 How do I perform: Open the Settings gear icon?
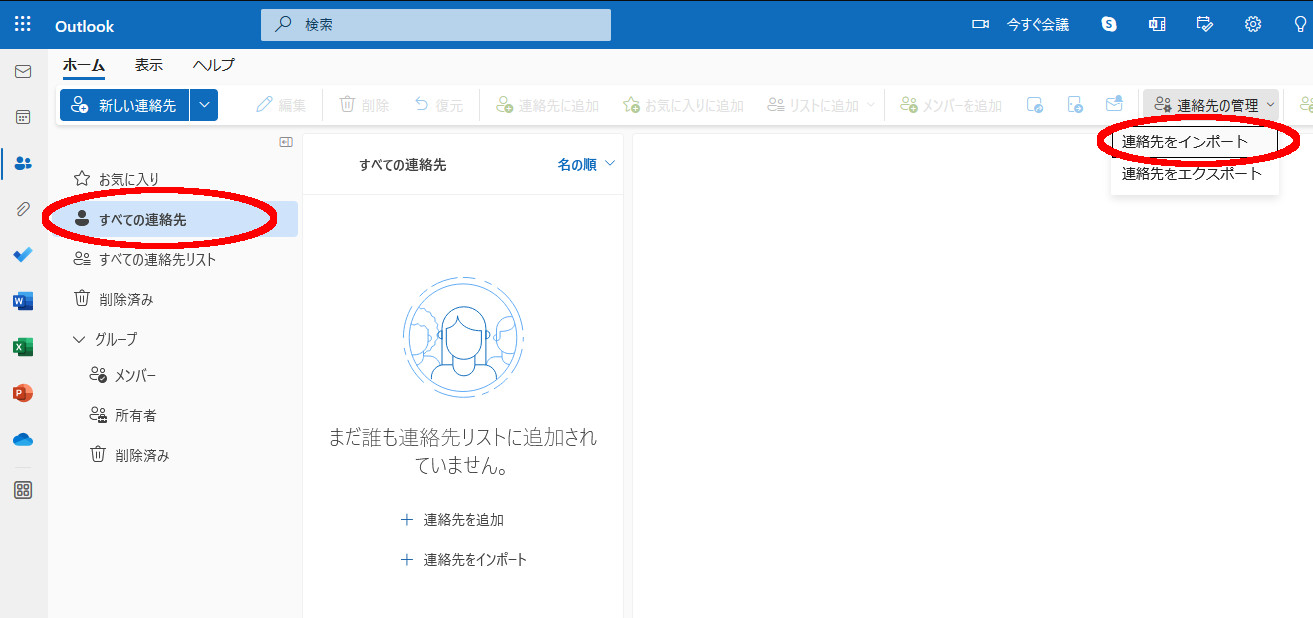click(1252, 25)
